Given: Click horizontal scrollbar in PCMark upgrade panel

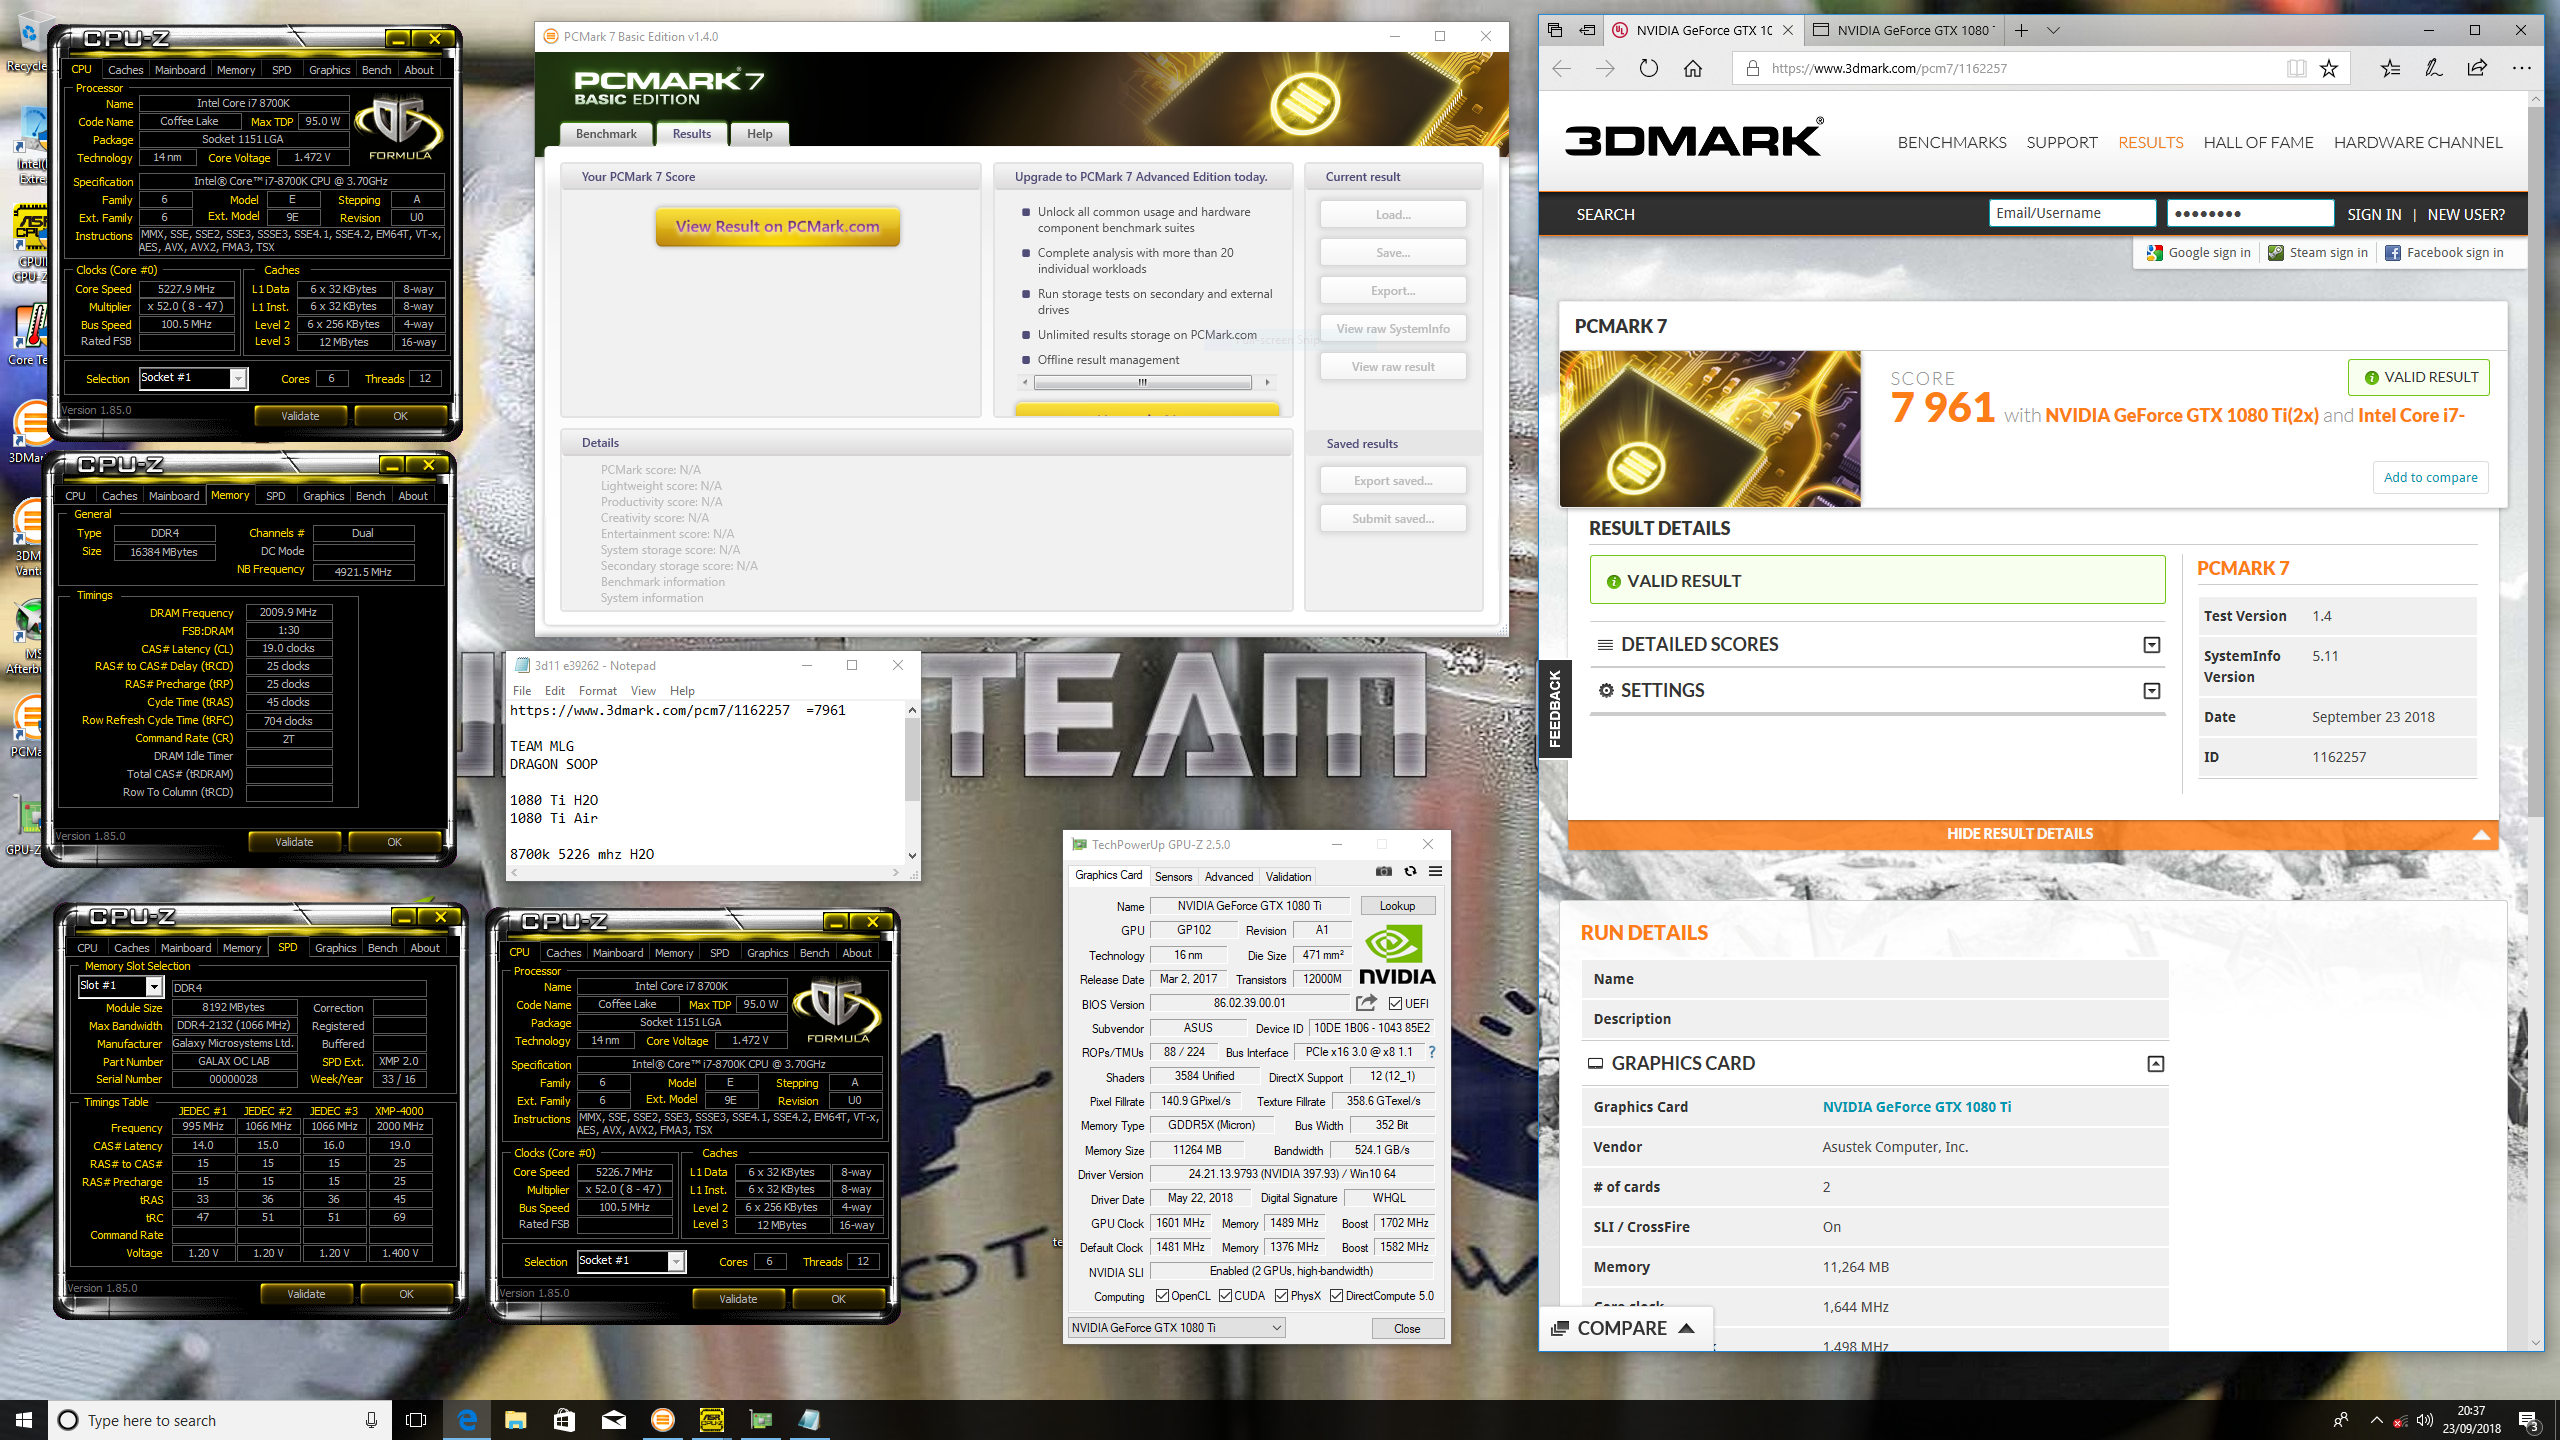Looking at the screenshot, I should [1143, 382].
